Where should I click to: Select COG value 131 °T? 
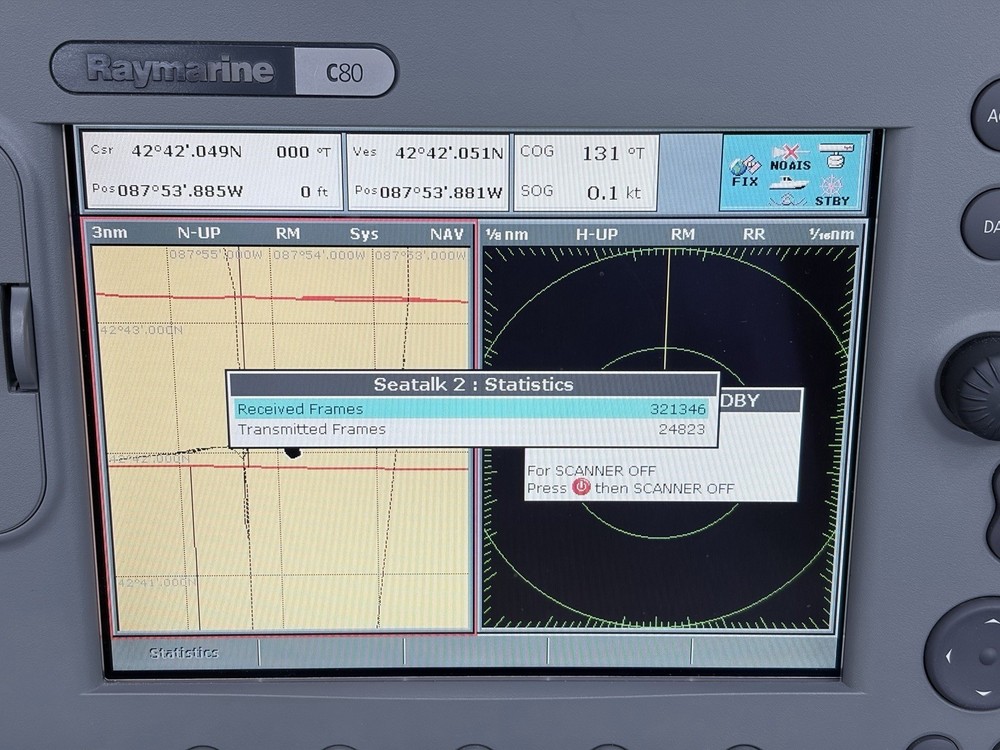[x=613, y=153]
